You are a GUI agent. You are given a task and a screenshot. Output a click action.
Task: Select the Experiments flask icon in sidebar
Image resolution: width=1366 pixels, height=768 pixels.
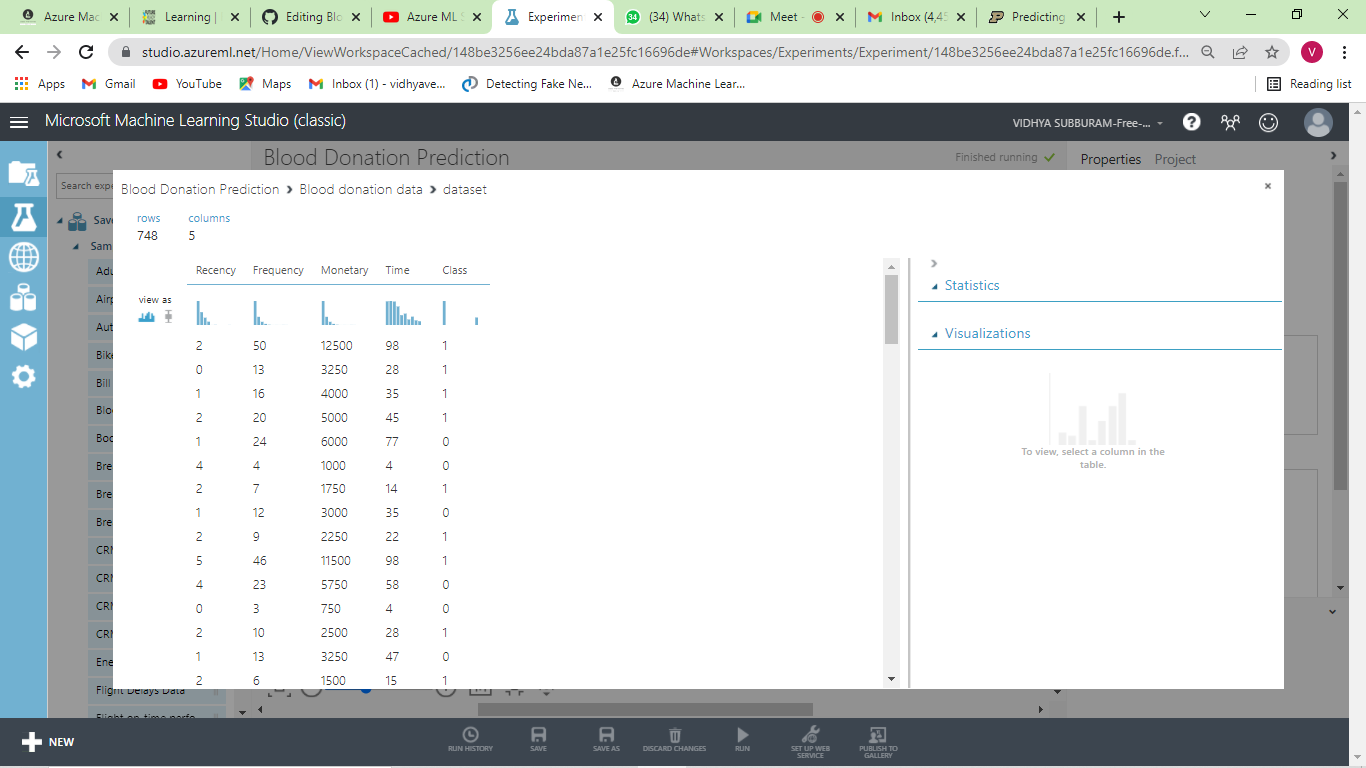tap(23, 216)
